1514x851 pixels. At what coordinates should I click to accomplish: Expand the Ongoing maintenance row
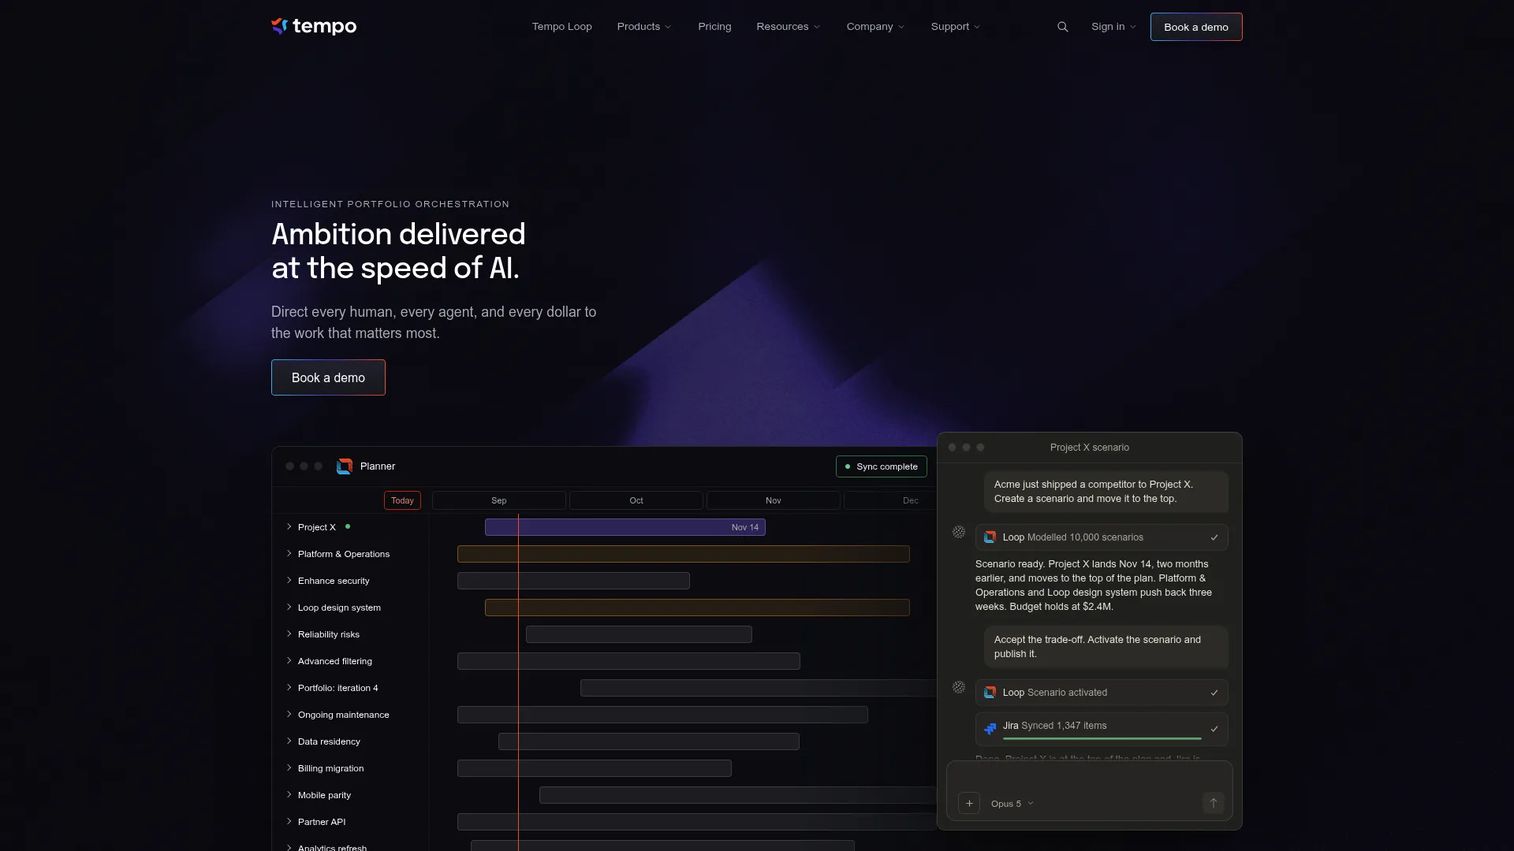click(x=289, y=714)
